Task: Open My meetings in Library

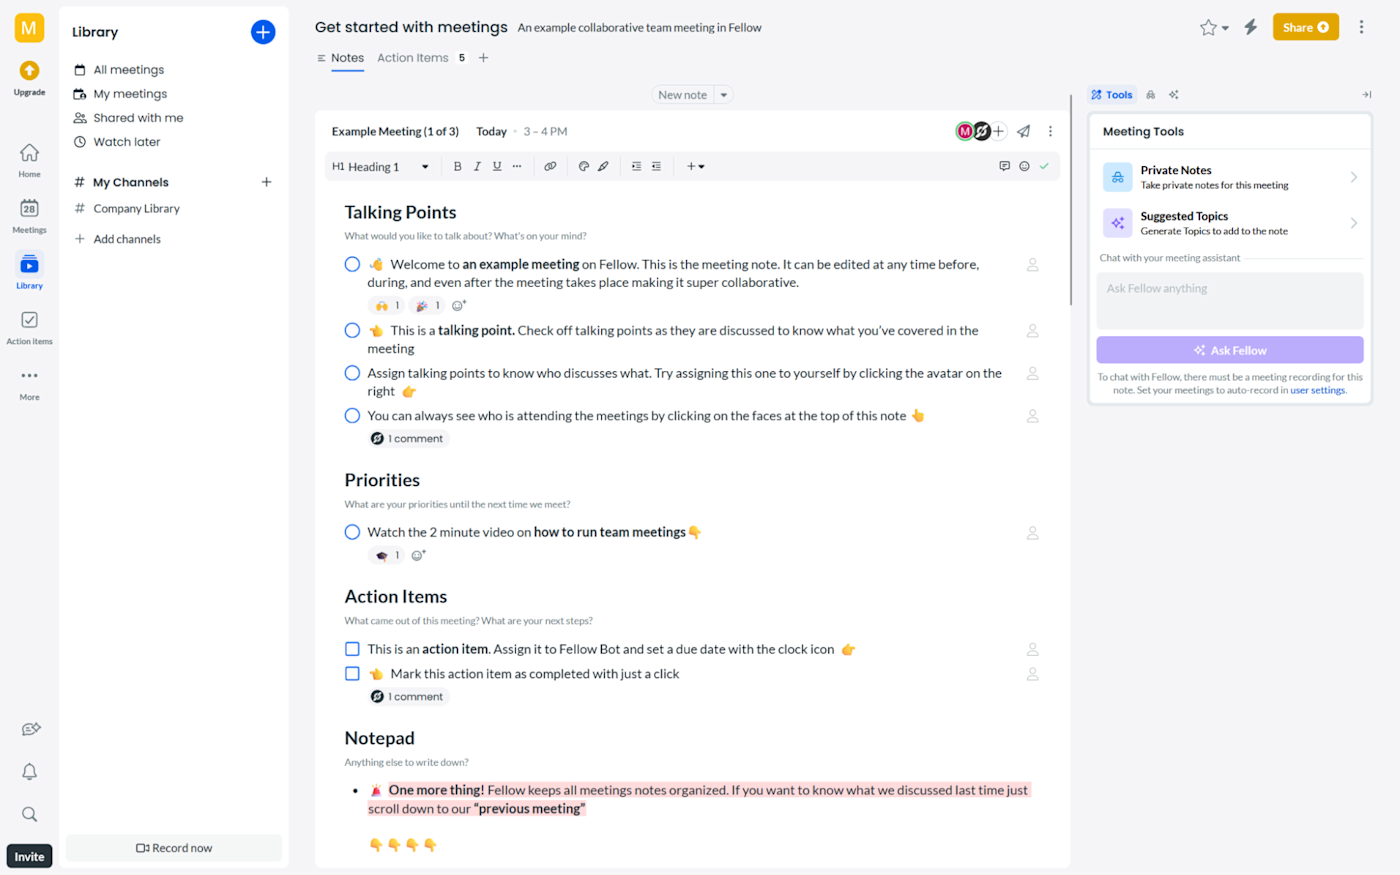Action: pyautogui.click(x=130, y=94)
